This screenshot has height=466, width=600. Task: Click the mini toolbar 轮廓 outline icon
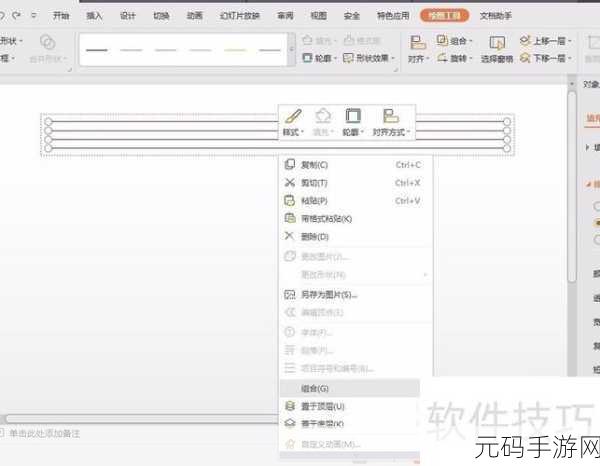[353, 116]
